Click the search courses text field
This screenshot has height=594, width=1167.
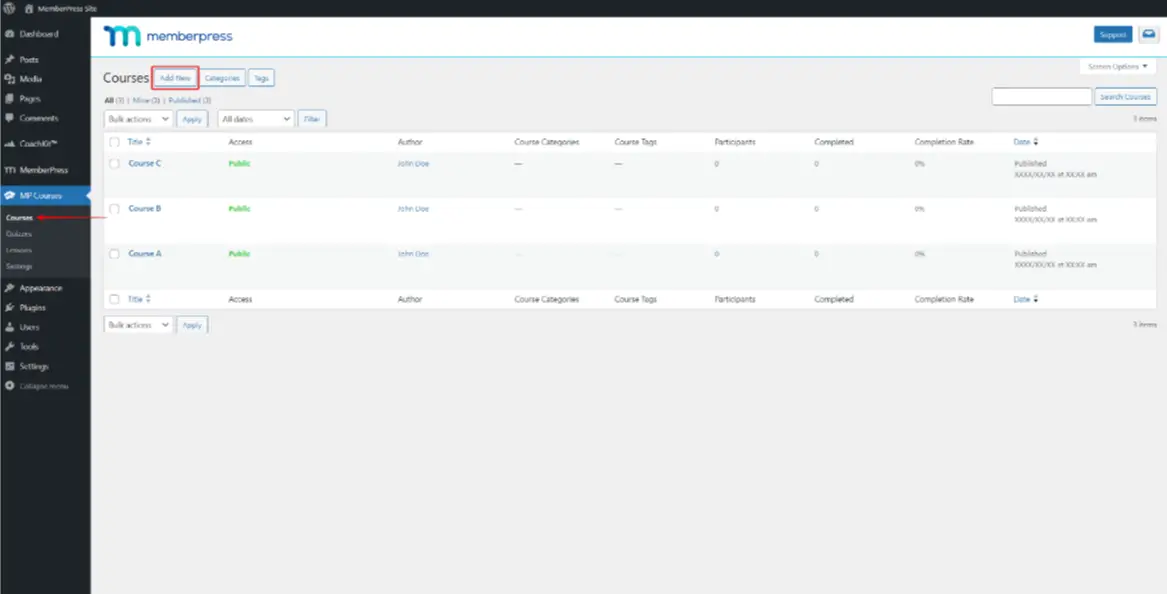tap(1041, 97)
